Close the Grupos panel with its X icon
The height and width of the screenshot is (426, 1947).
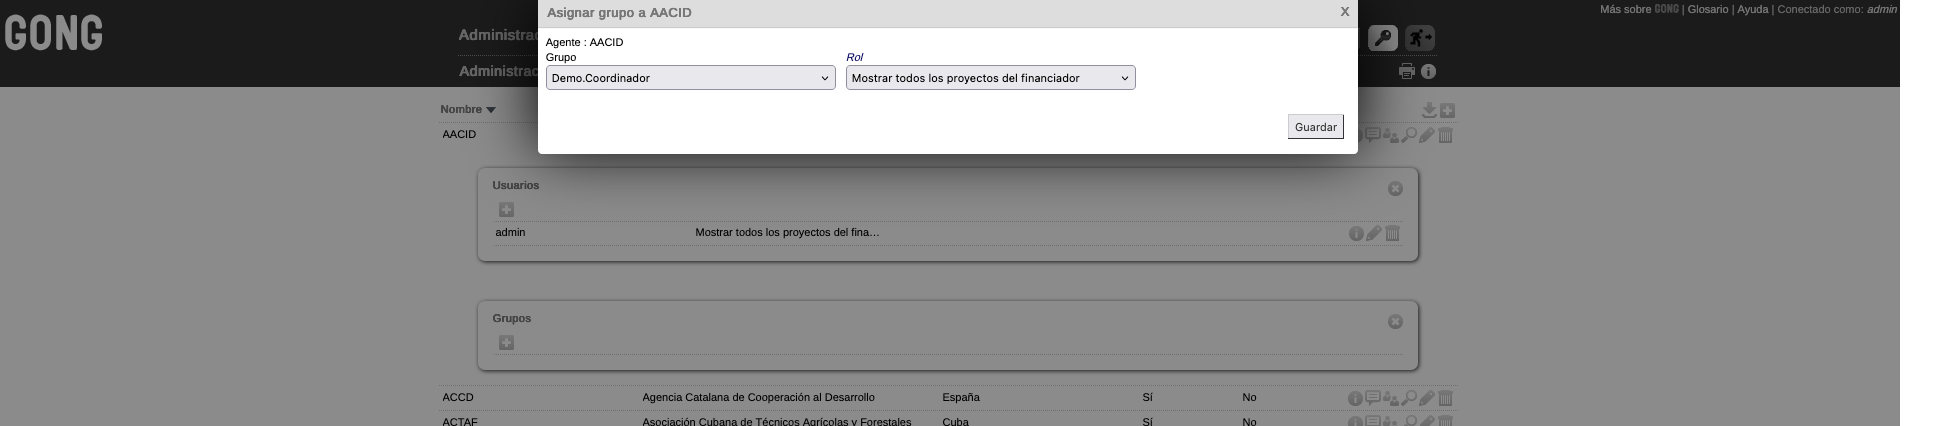(x=1395, y=321)
